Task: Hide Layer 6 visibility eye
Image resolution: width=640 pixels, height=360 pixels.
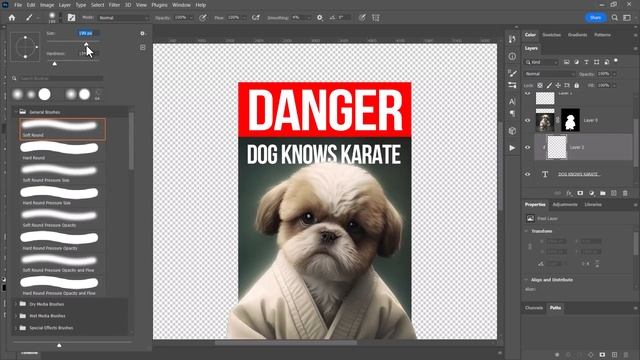Action: point(528,120)
